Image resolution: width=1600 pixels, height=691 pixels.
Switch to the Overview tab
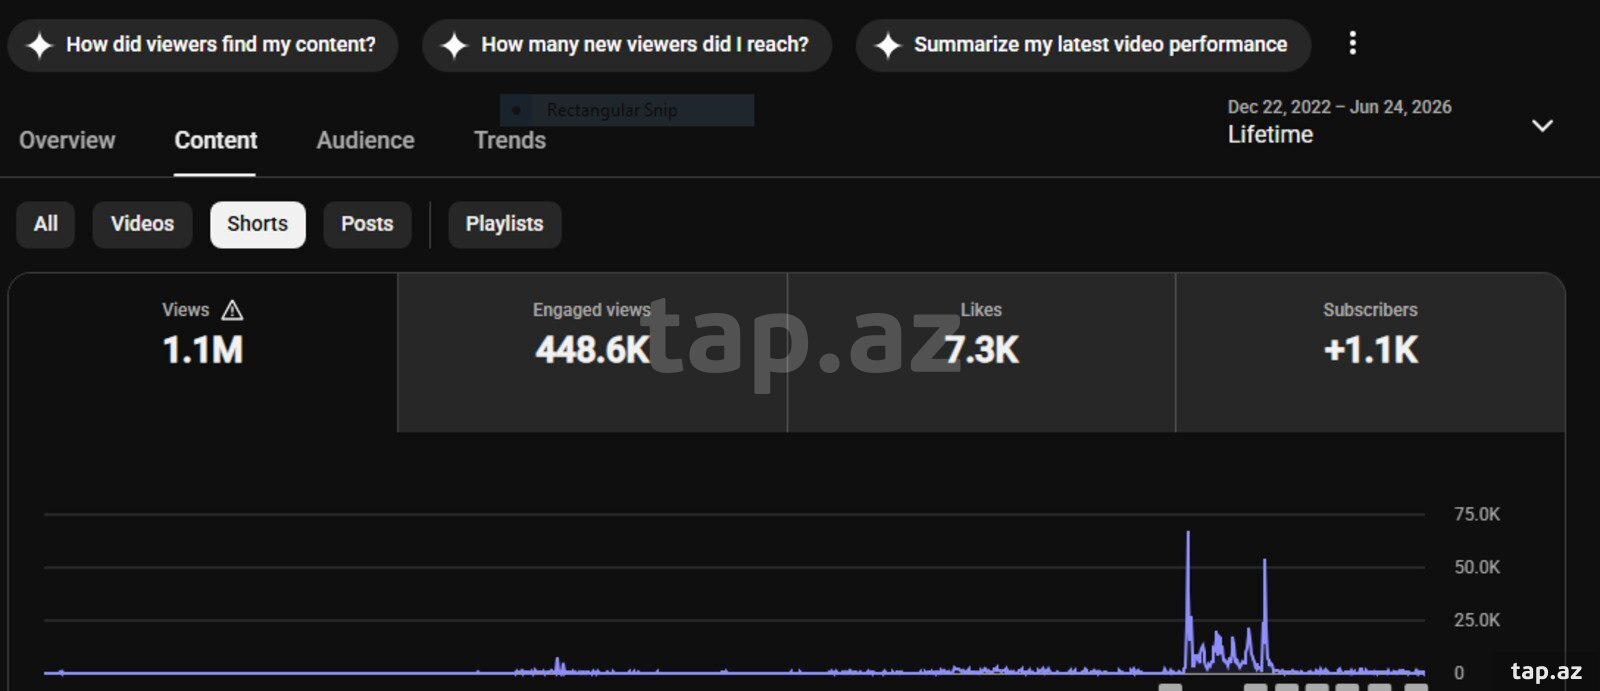67,140
